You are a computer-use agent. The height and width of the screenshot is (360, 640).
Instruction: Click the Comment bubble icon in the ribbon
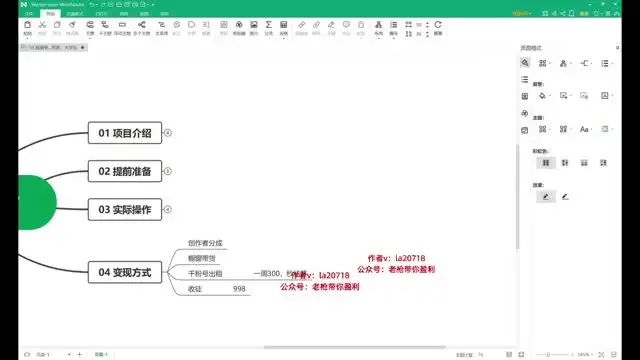346,25
